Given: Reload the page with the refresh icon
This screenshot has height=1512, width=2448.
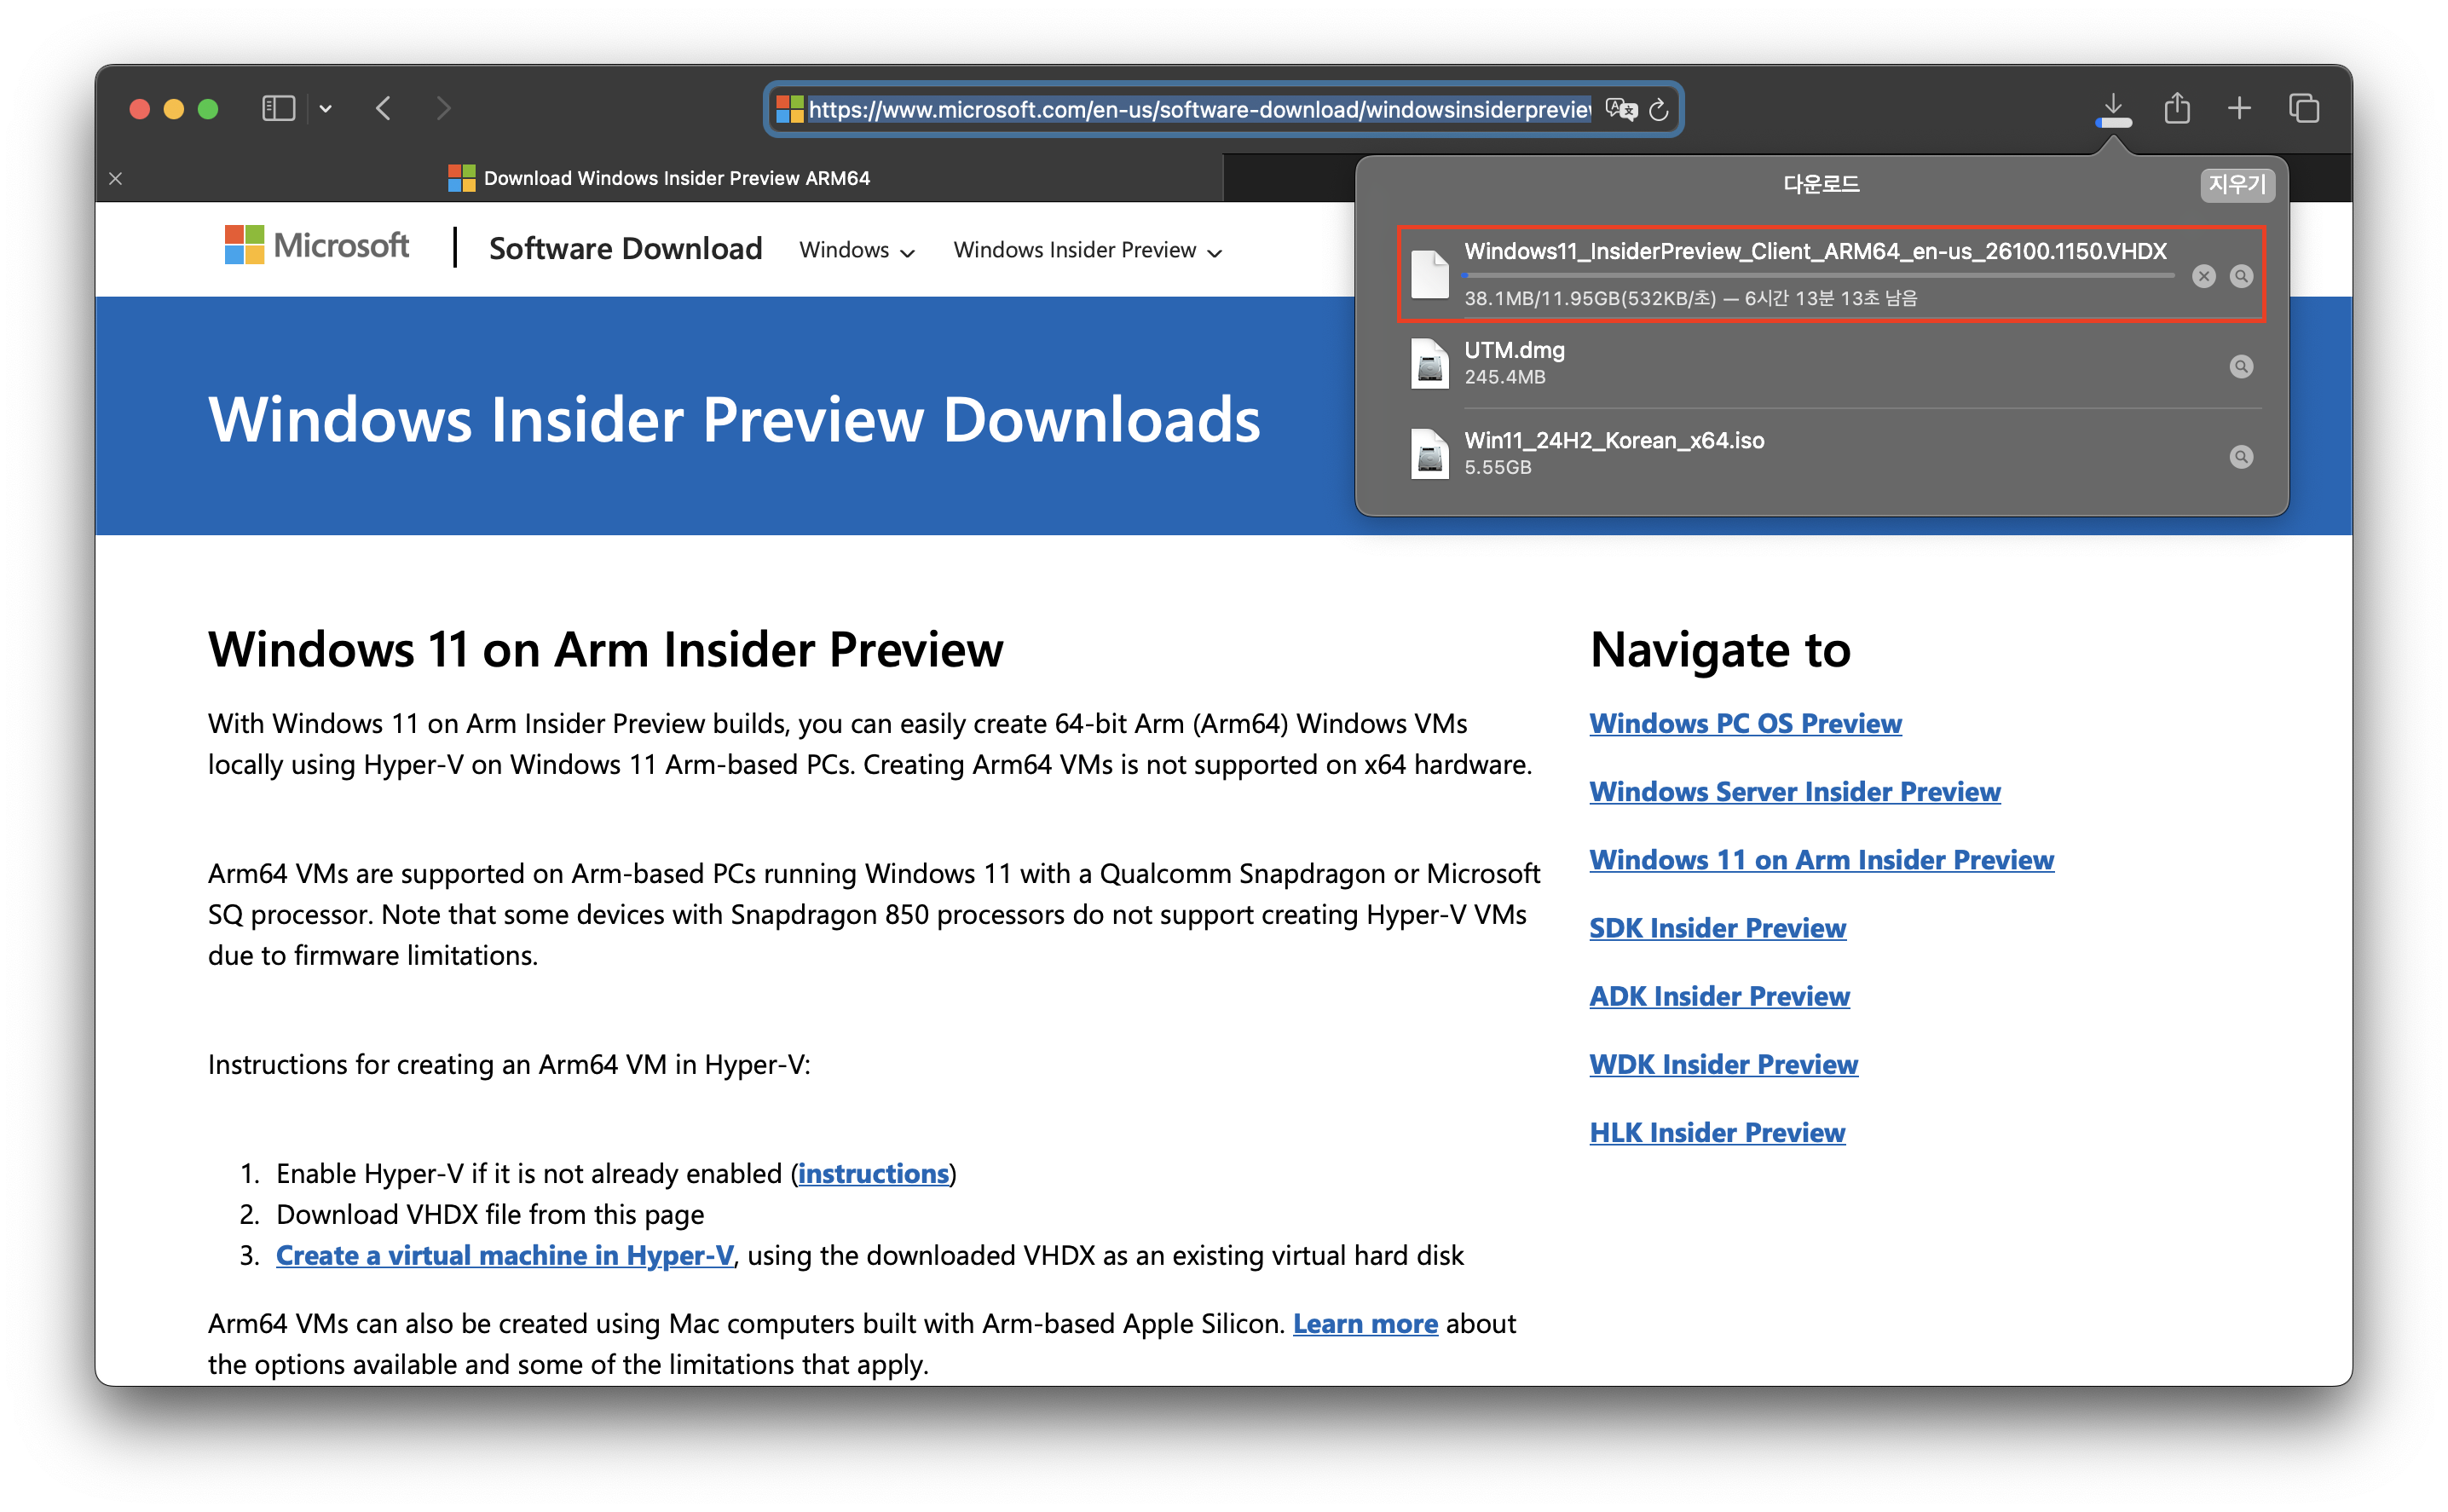Looking at the screenshot, I should coord(1659,109).
